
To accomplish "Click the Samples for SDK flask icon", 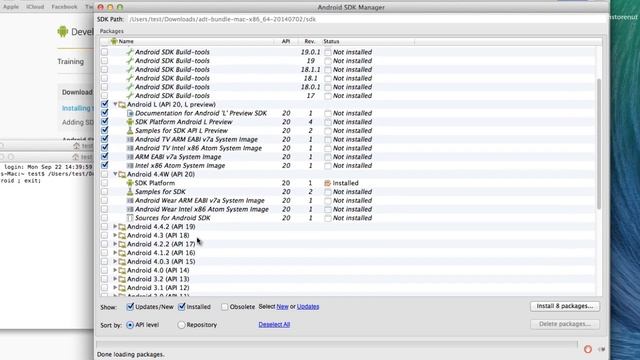I will (x=130, y=192).
